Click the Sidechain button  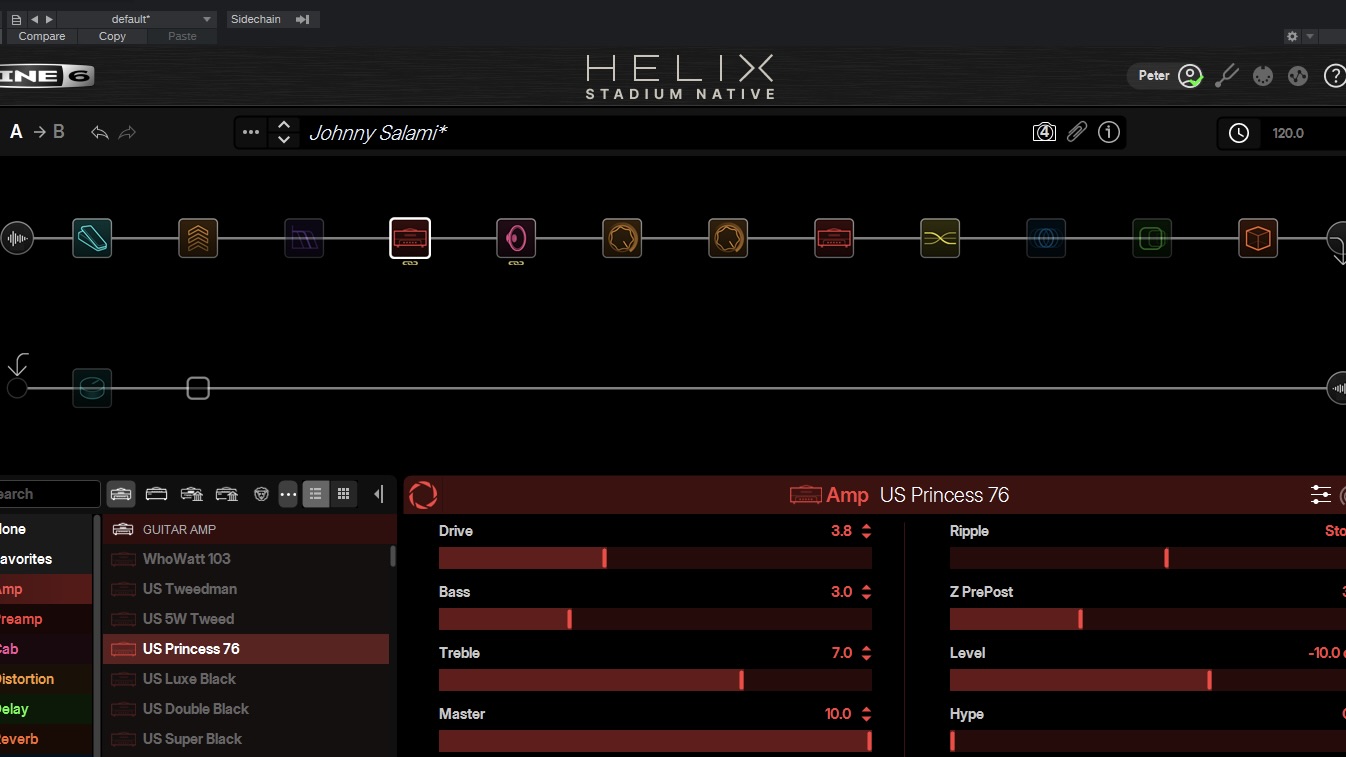tap(271, 19)
